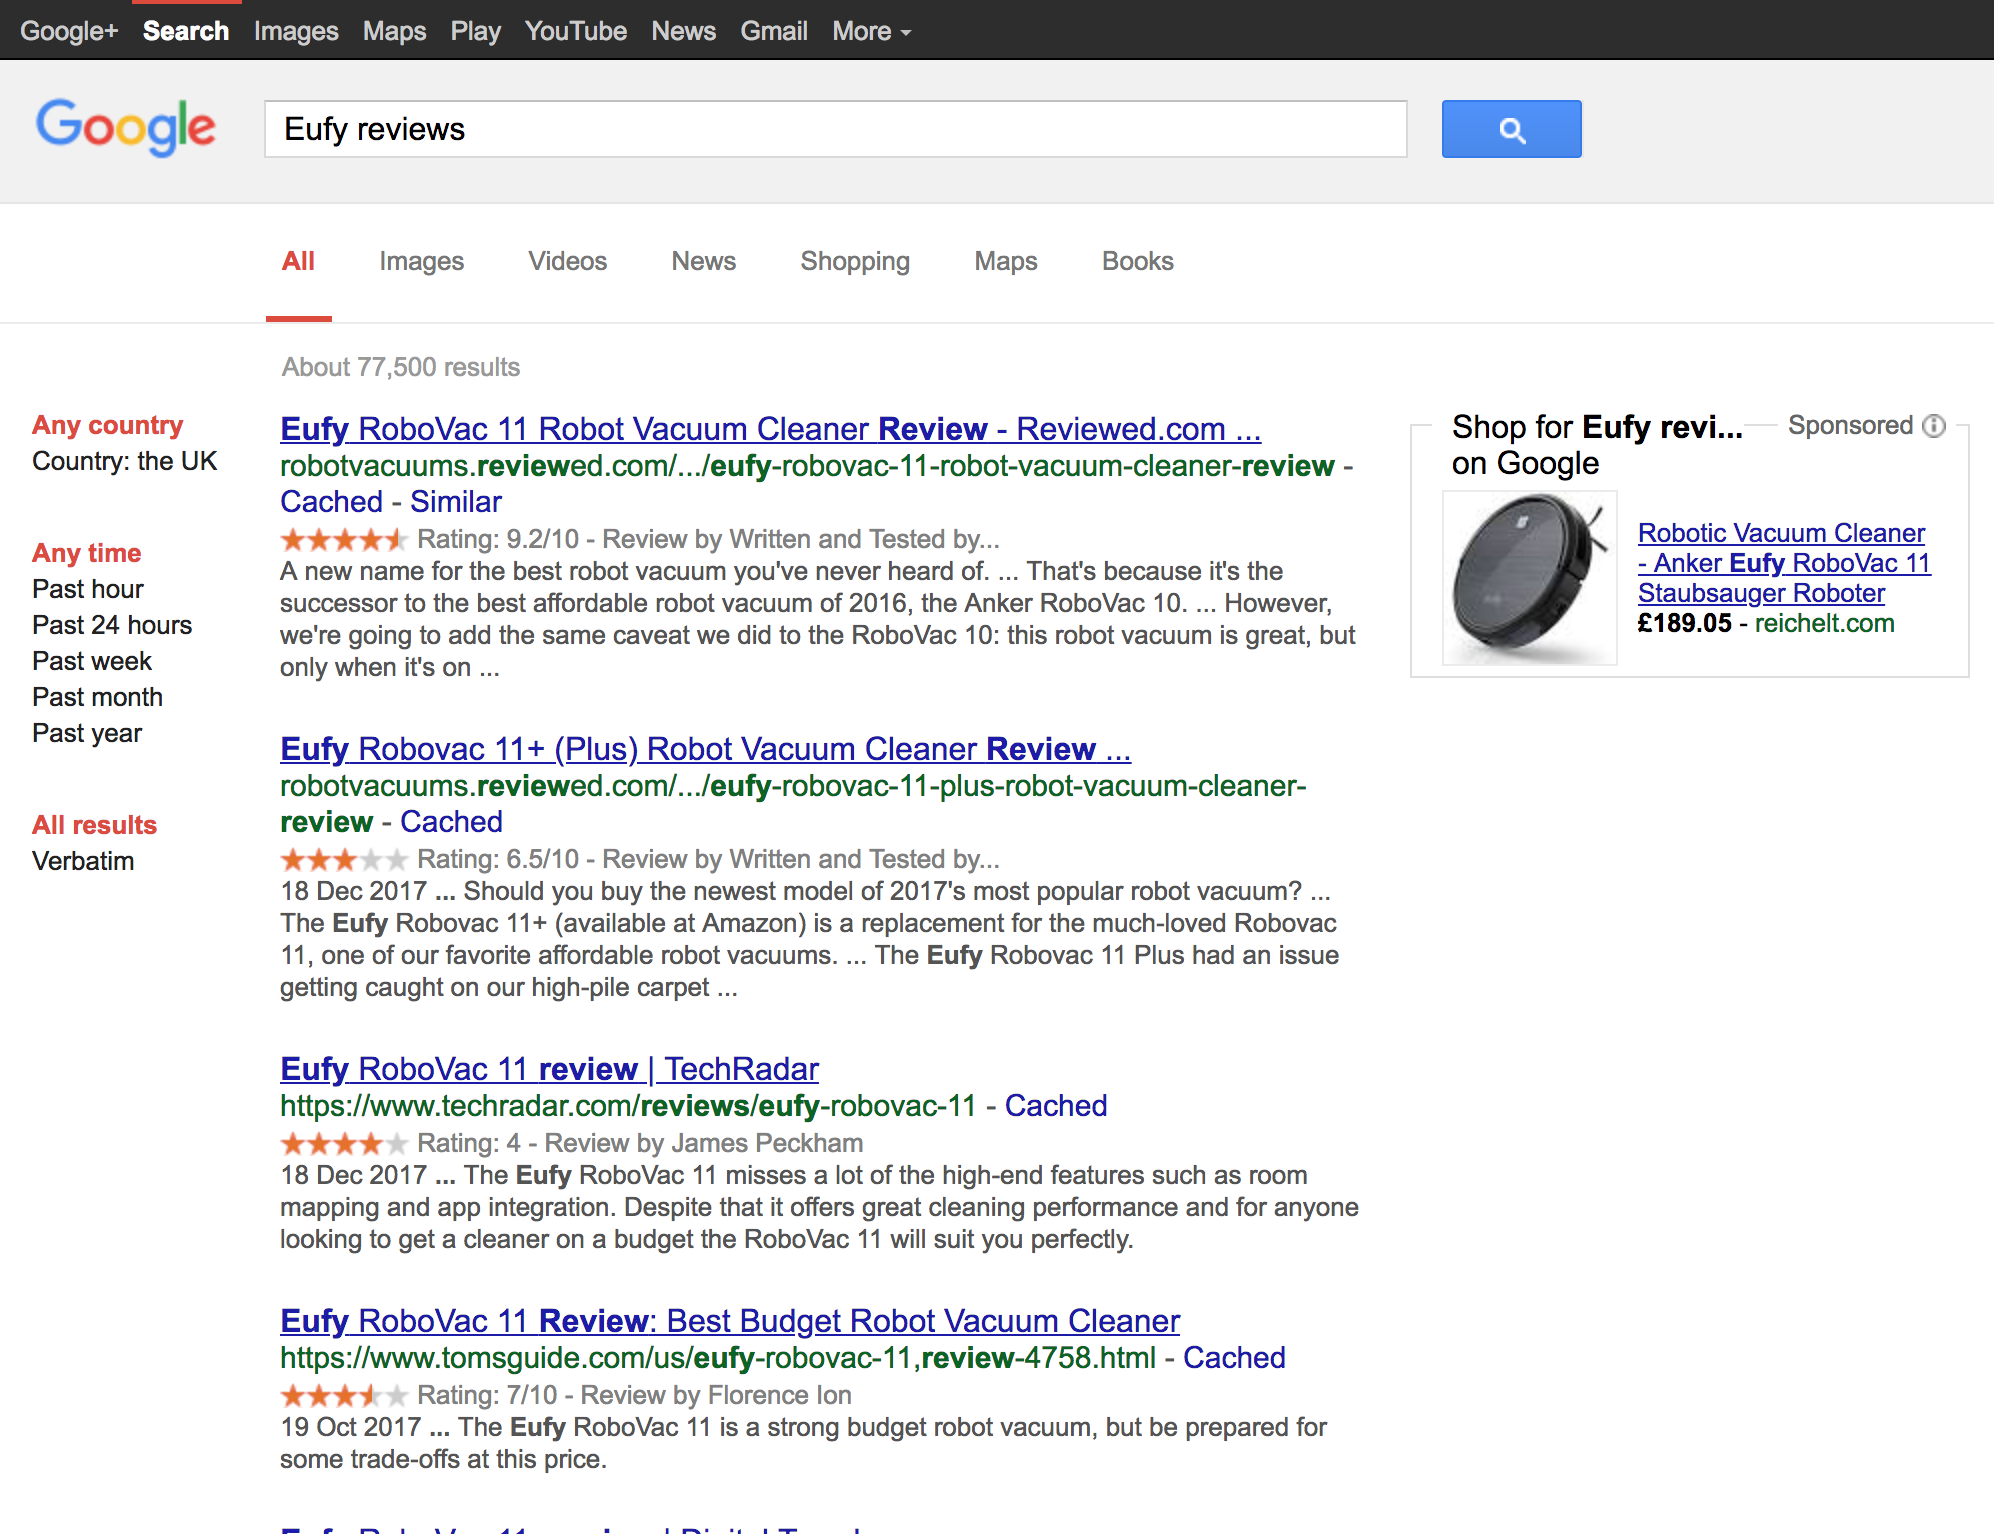Click the robot vacuum product thumbnail
1994x1534 pixels.
1530,578
